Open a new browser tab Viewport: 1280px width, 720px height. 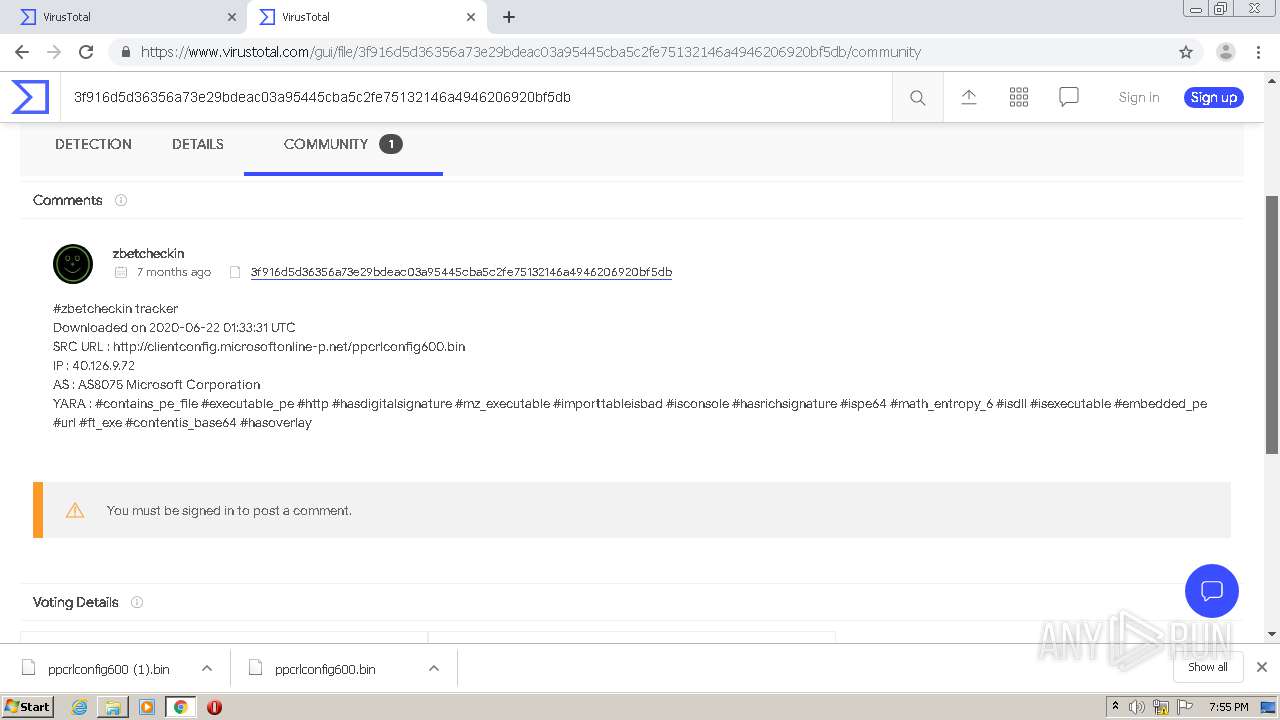[509, 17]
